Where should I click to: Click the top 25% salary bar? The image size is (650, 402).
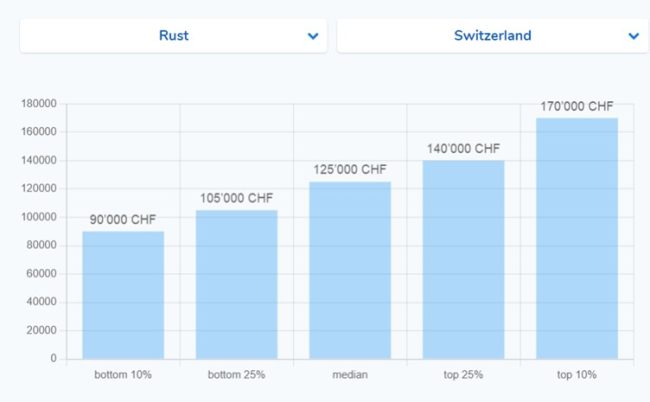pyautogui.click(x=463, y=260)
